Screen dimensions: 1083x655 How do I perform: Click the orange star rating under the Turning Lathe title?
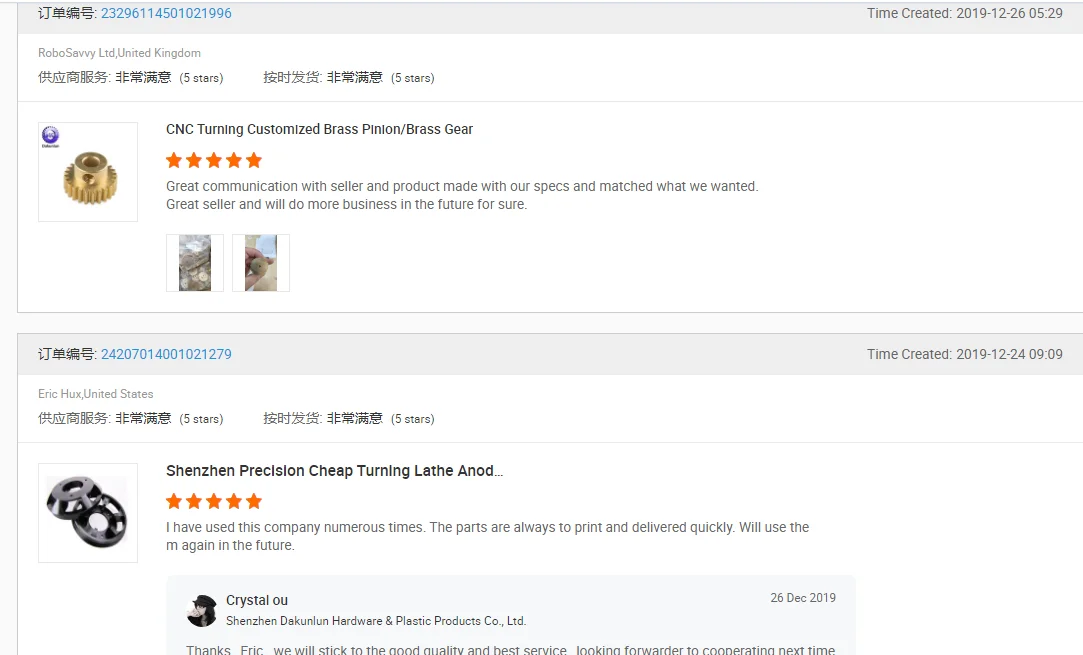[214, 501]
